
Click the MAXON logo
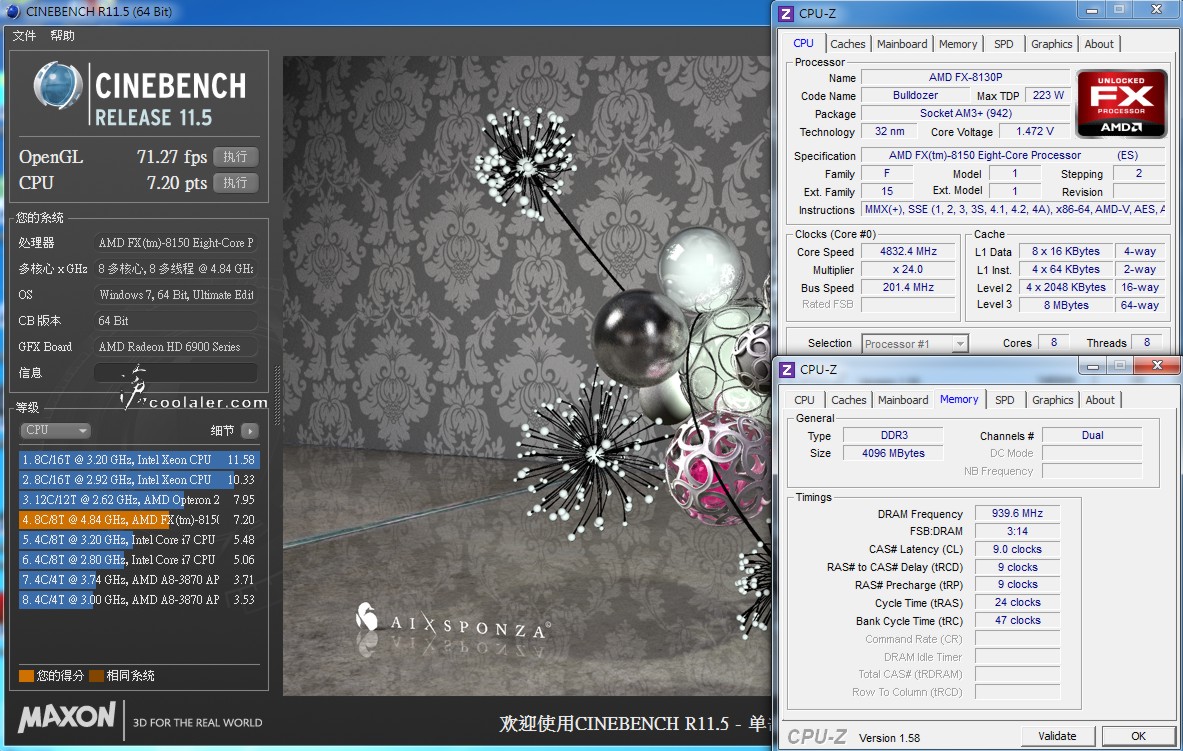click(67, 717)
